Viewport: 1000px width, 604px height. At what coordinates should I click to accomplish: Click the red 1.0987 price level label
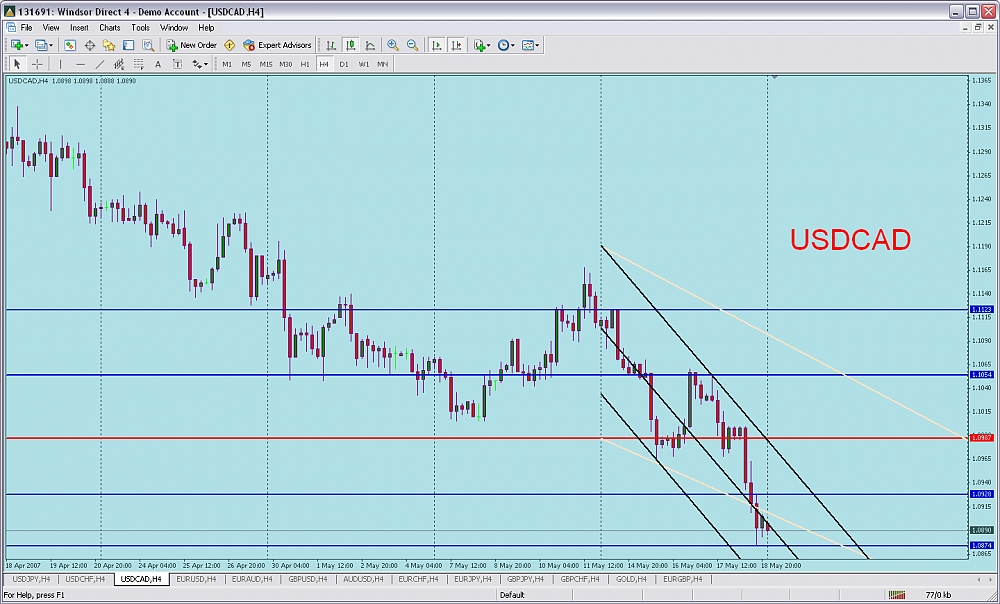coord(980,438)
